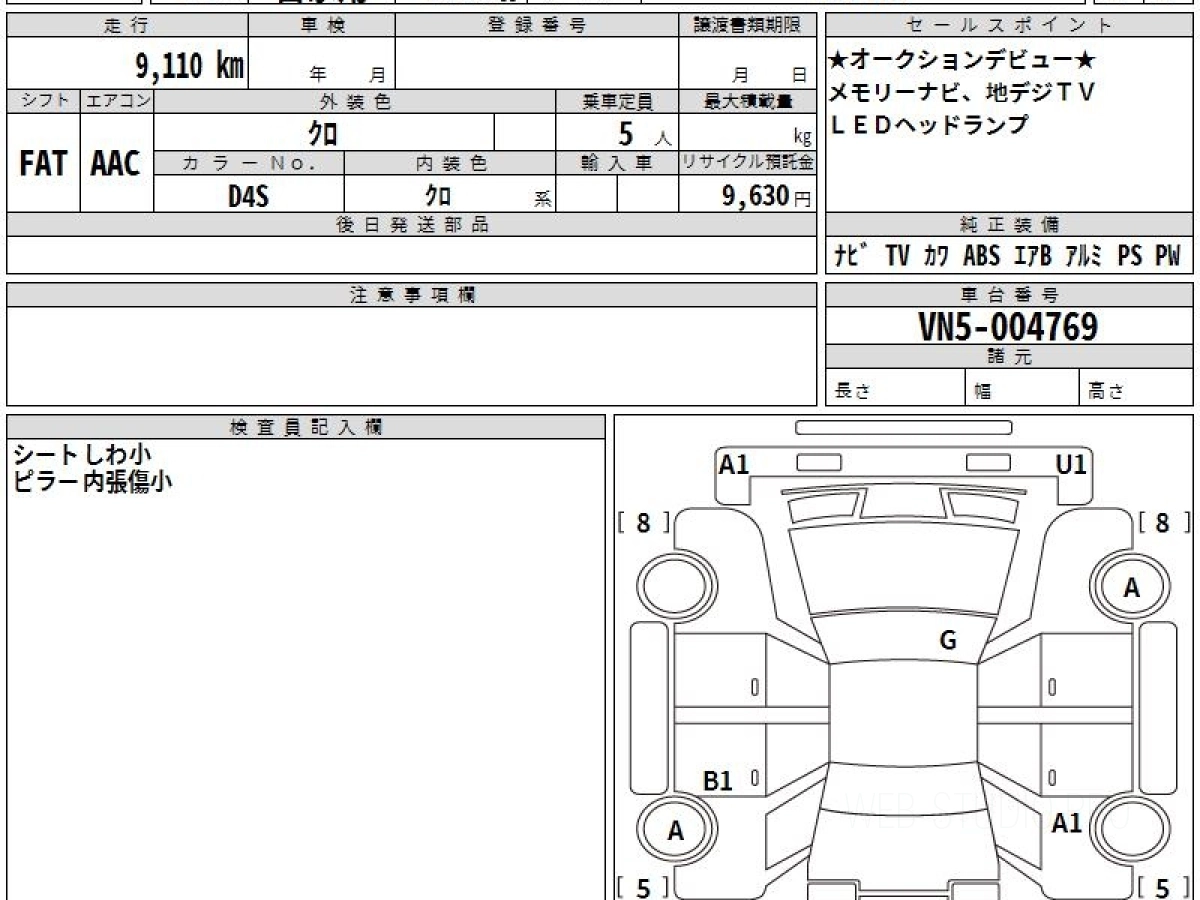Viewport: 1200px width, 900px height.
Task: Click the 後日発送部品 header
Action: [412, 225]
